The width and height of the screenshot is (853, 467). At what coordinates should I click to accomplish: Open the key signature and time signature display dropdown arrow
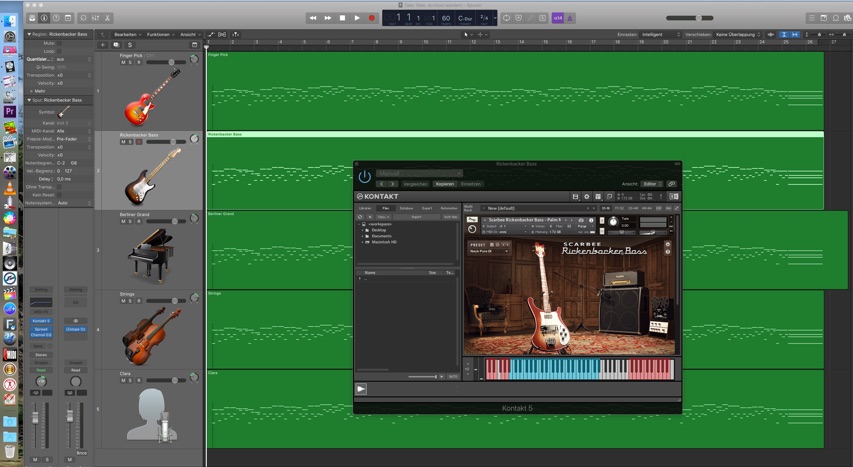coord(495,18)
